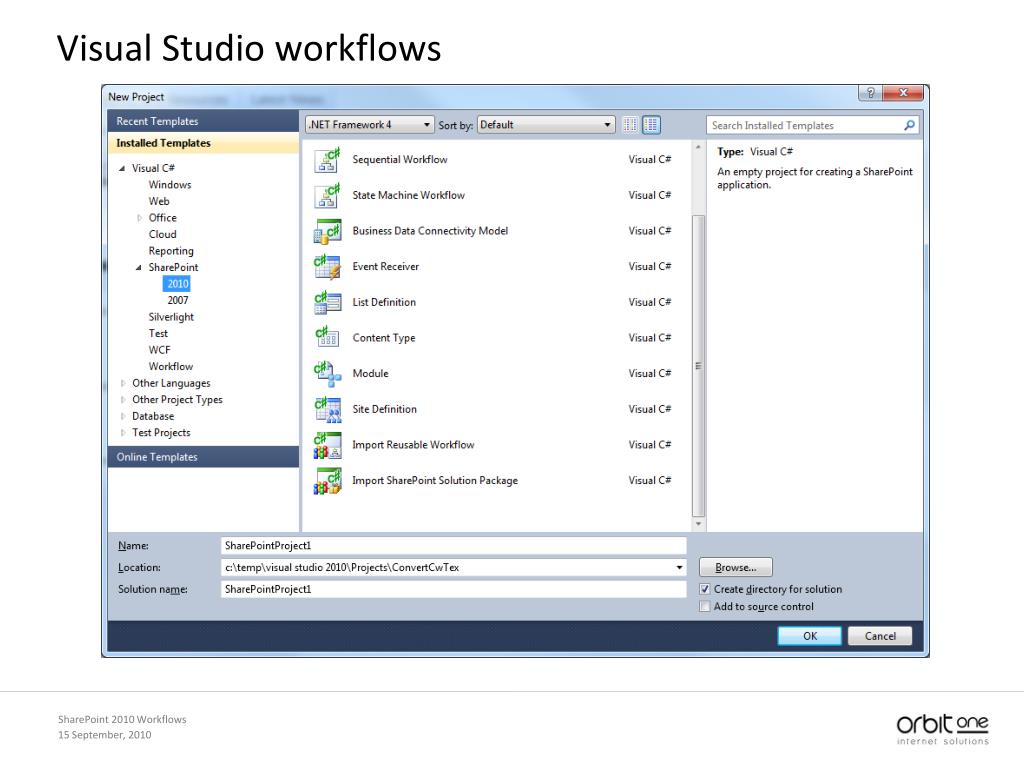Select the Reporting category

pos(171,251)
